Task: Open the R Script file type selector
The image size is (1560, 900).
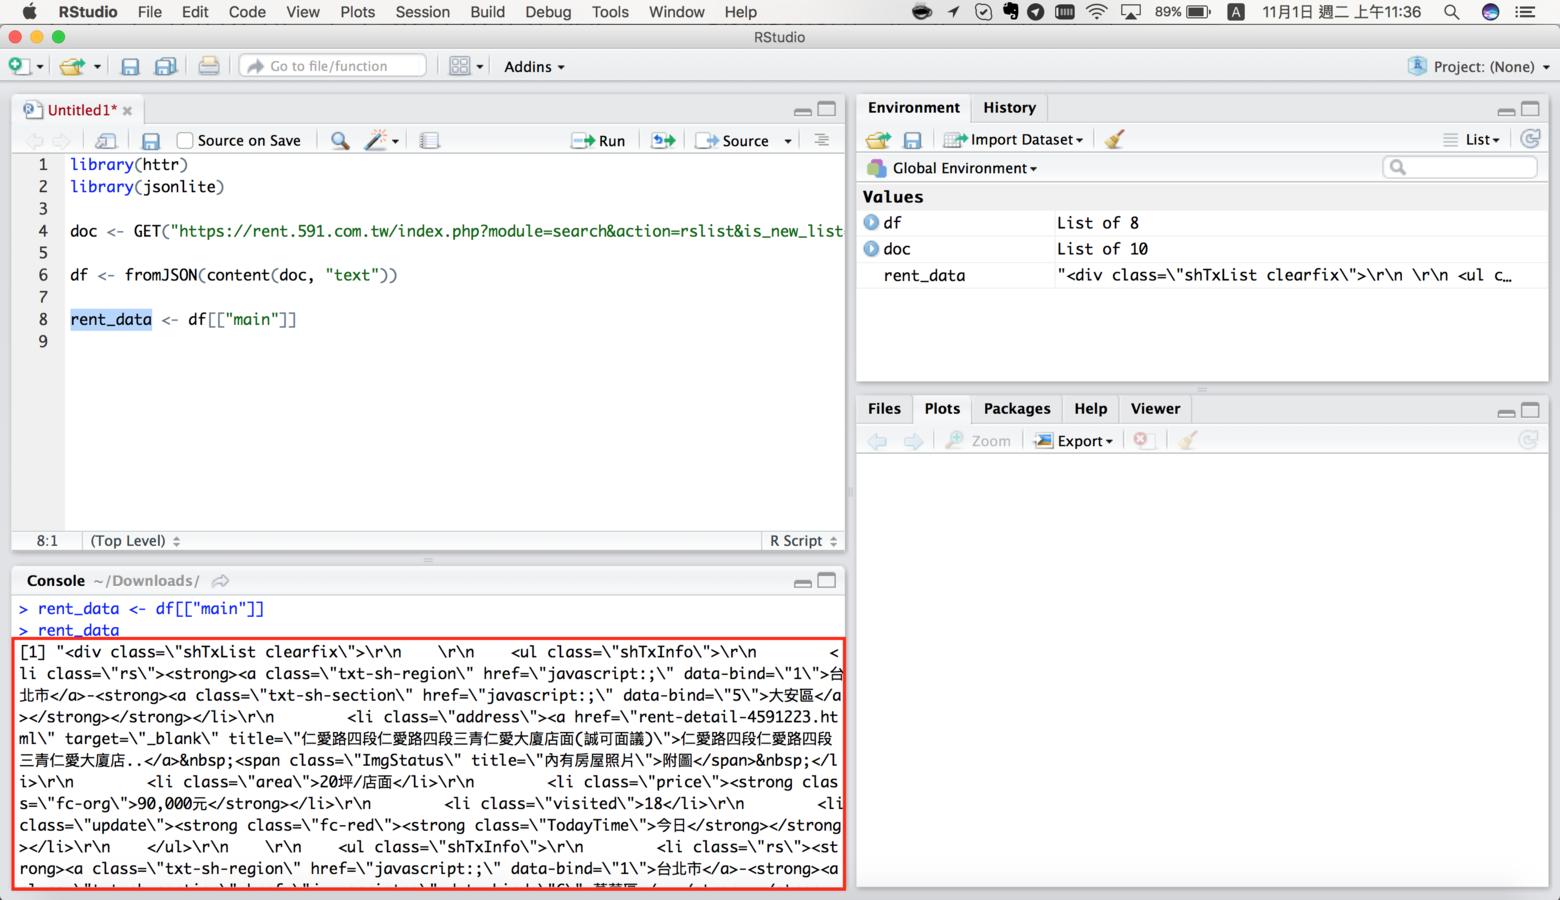Action: 803,541
